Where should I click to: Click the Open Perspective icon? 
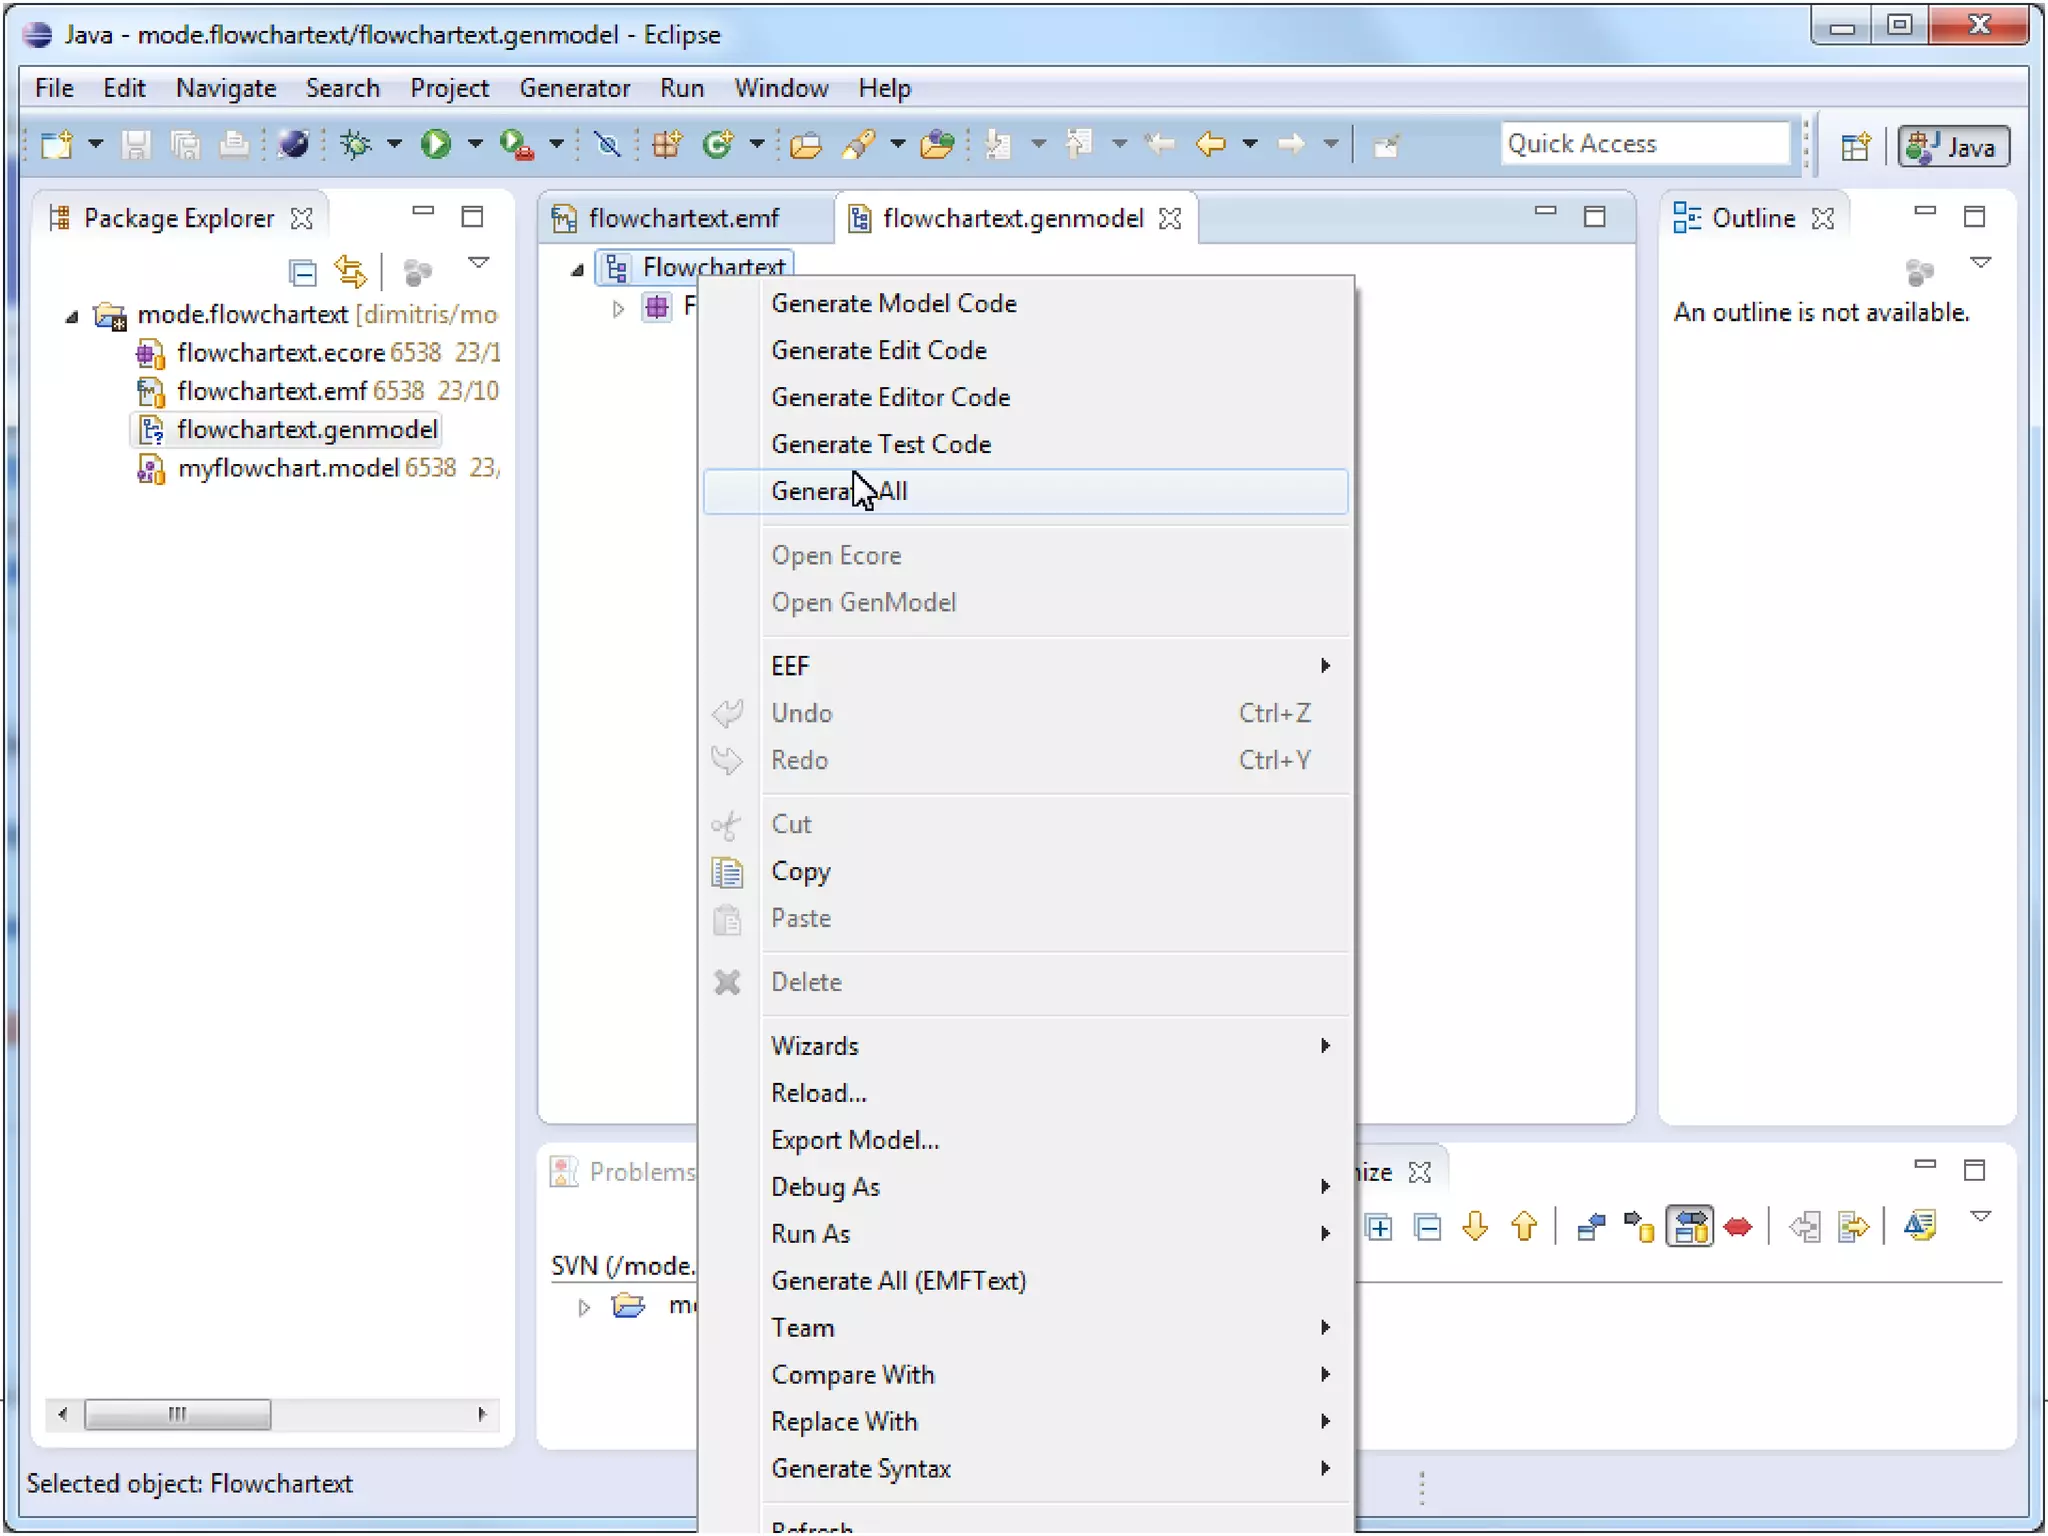tap(1855, 147)
